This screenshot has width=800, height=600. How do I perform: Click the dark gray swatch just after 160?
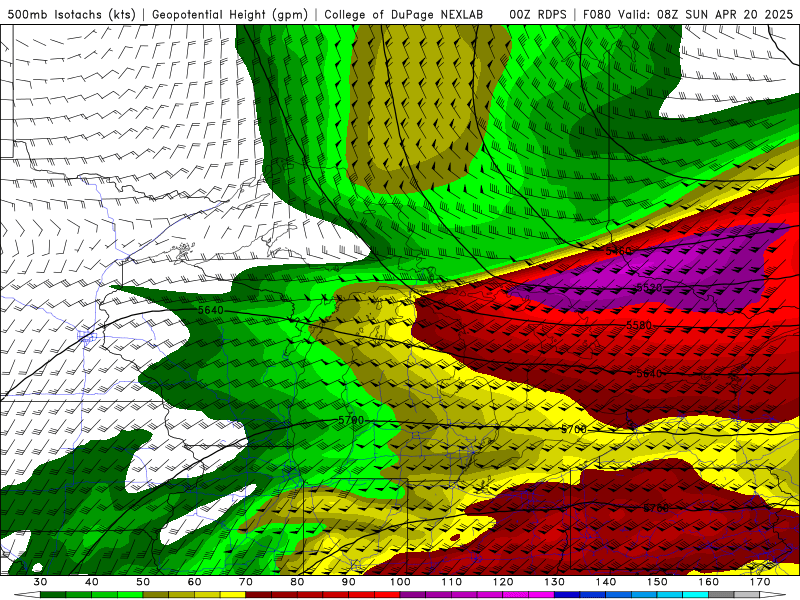click(x=721, y=595)
